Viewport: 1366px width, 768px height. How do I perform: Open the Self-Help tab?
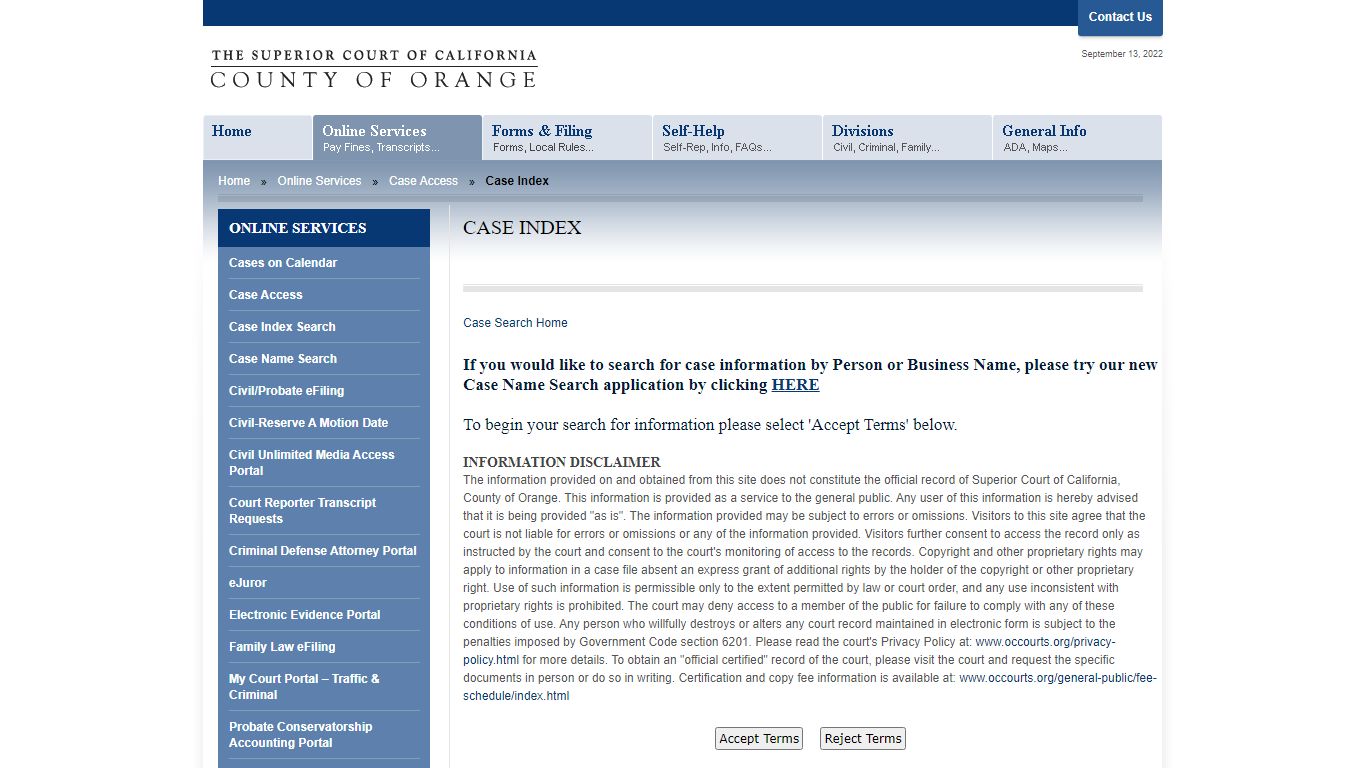coord(737,138)
